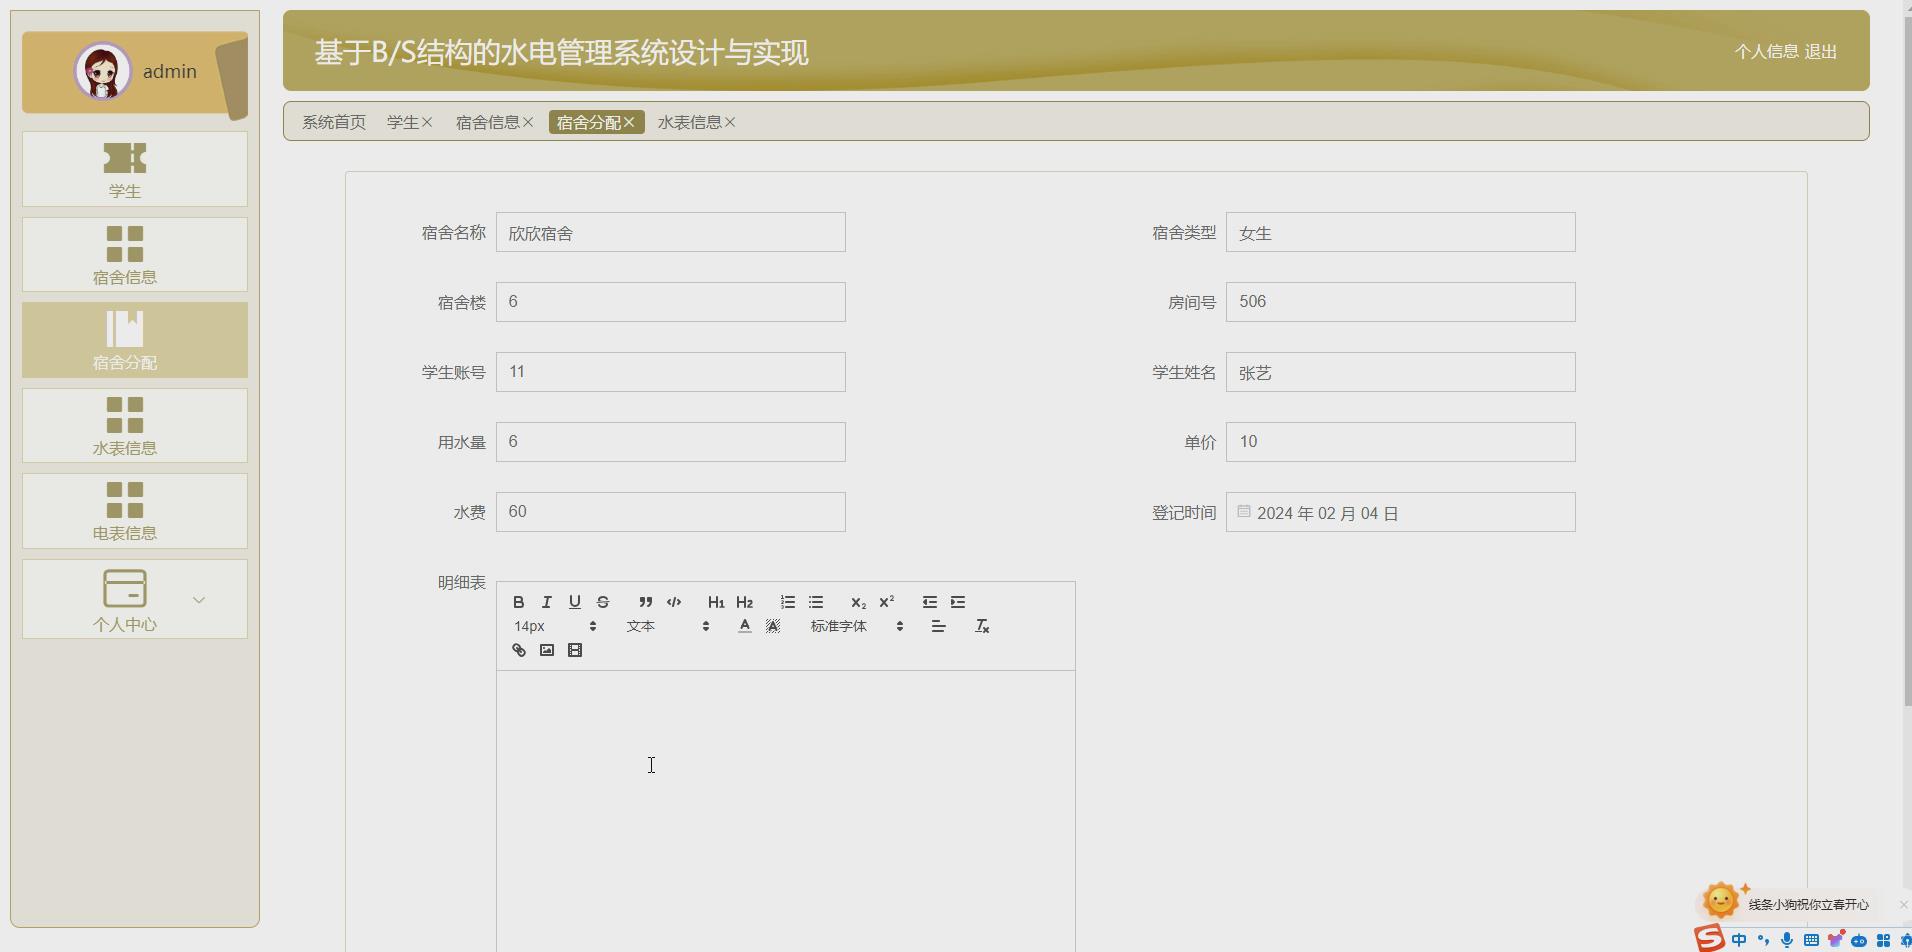Switch to the 系统首页 tab
1912x952 pixels.
(x=334, y=122)
